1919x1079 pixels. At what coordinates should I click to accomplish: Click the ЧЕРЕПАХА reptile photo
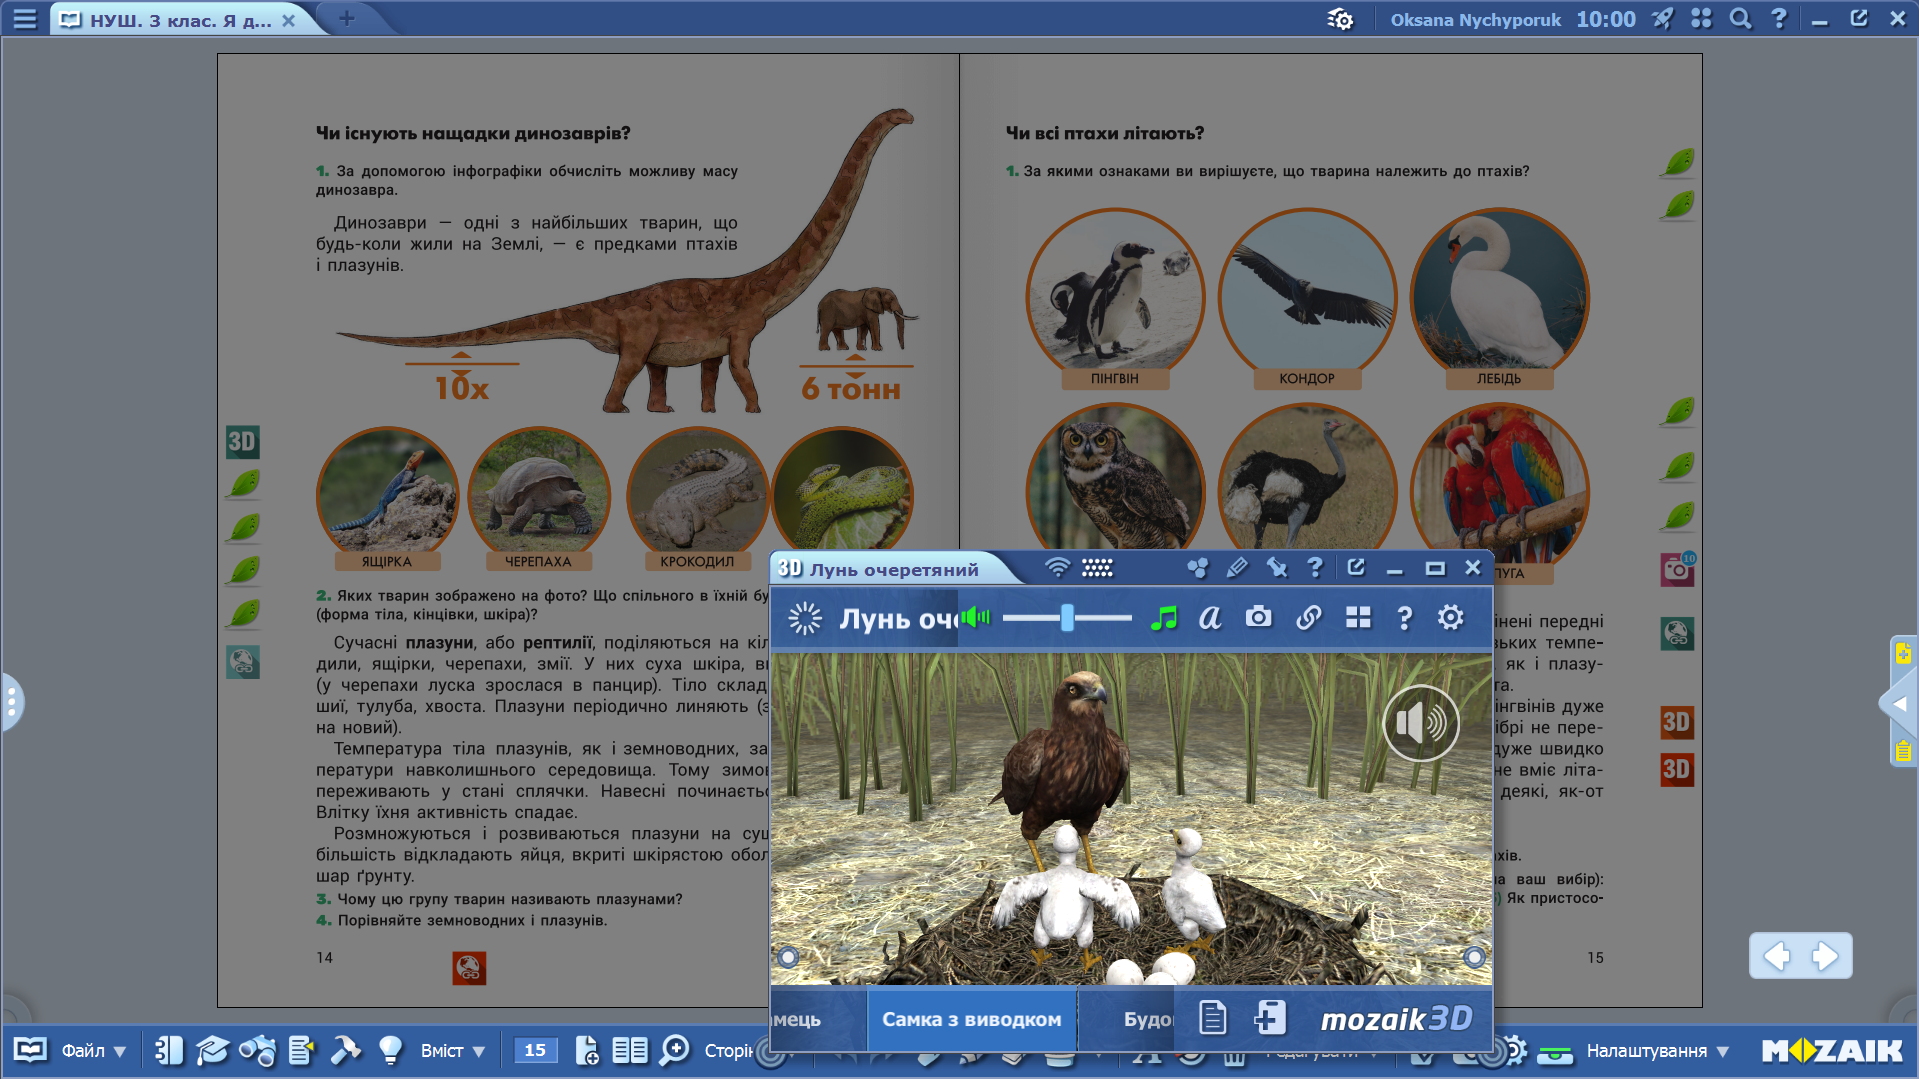(x=538, y=498)
